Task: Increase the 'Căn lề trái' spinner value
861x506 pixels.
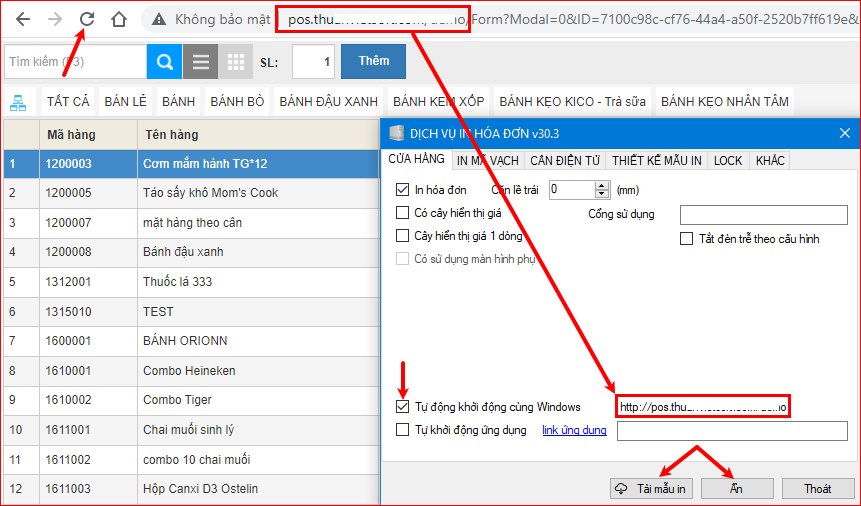Action: (x=601, y=184)
